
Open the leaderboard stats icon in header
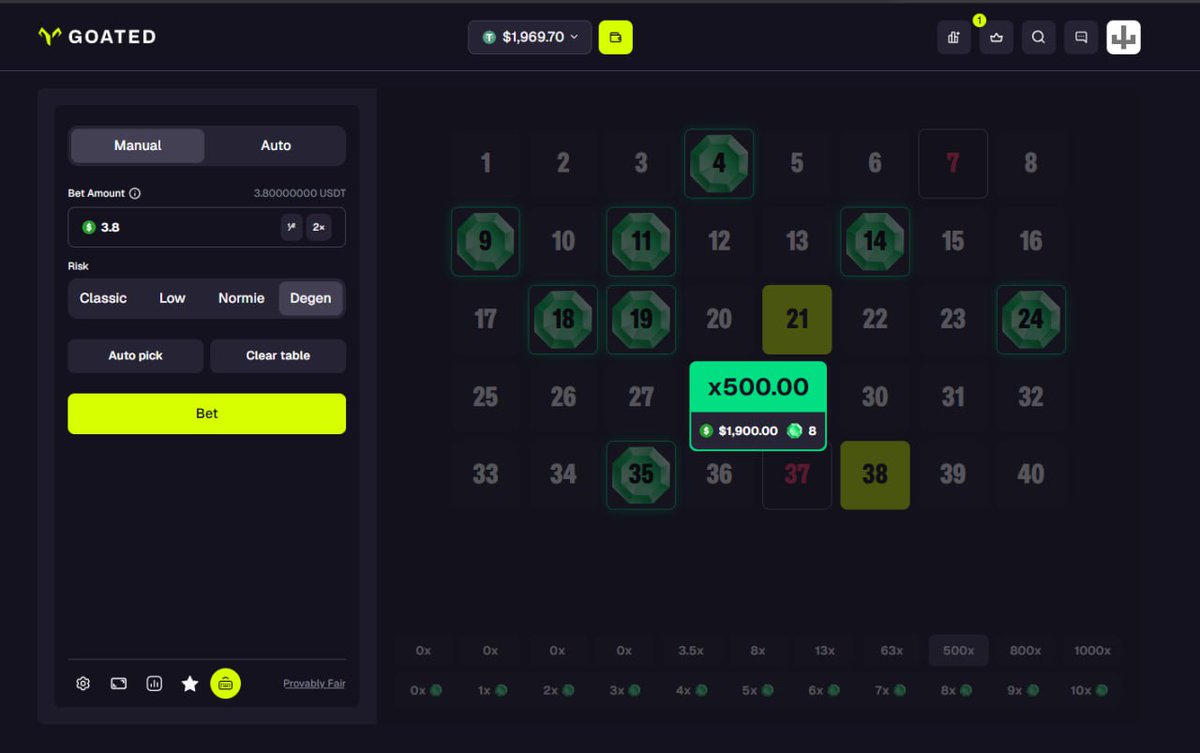[x=954, y=37]
